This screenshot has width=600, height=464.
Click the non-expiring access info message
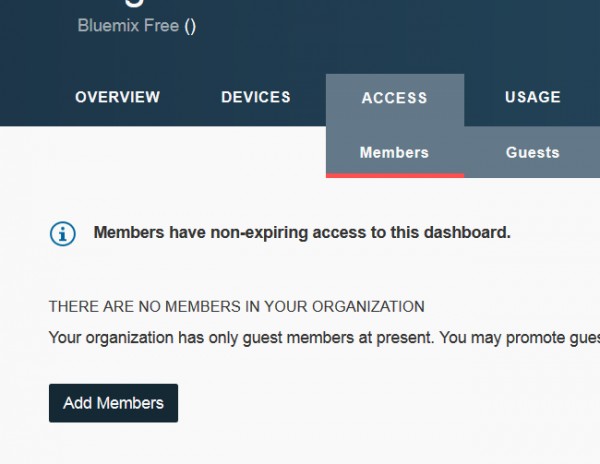tap(302, 233)
